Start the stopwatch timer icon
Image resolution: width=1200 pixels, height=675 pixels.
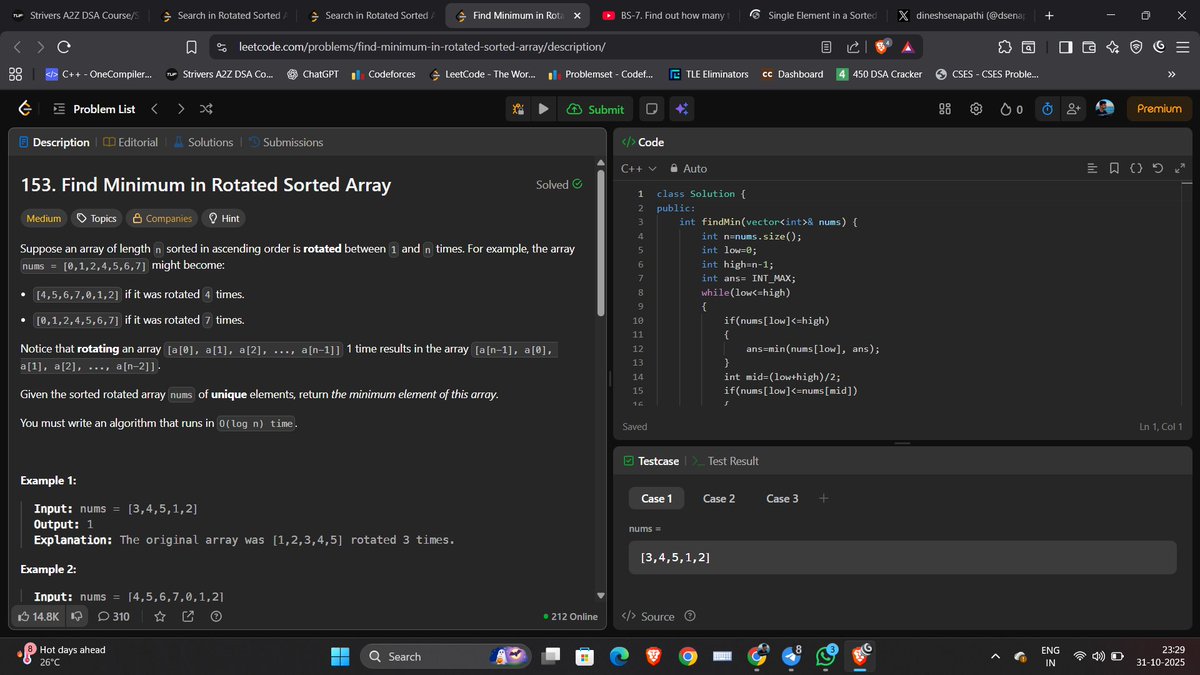[1047, 109]
